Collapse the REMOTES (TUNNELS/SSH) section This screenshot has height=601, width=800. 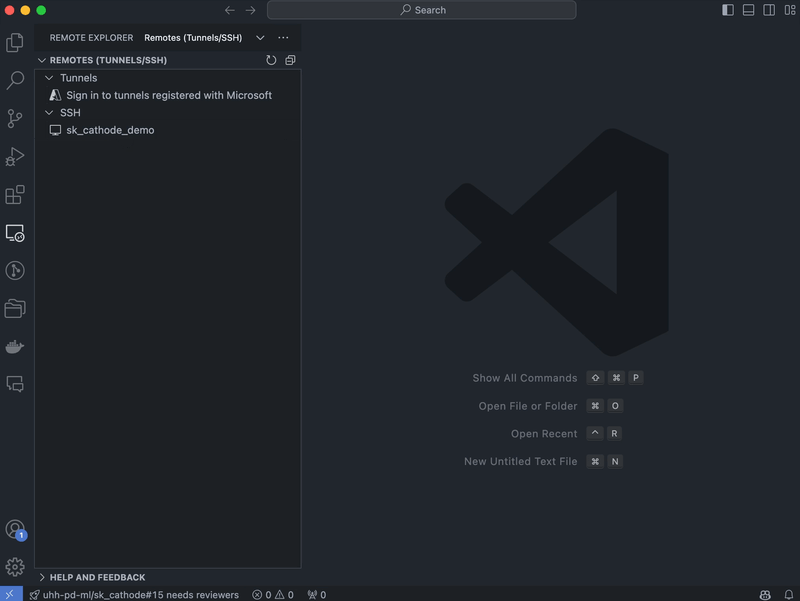pos(42,60)
